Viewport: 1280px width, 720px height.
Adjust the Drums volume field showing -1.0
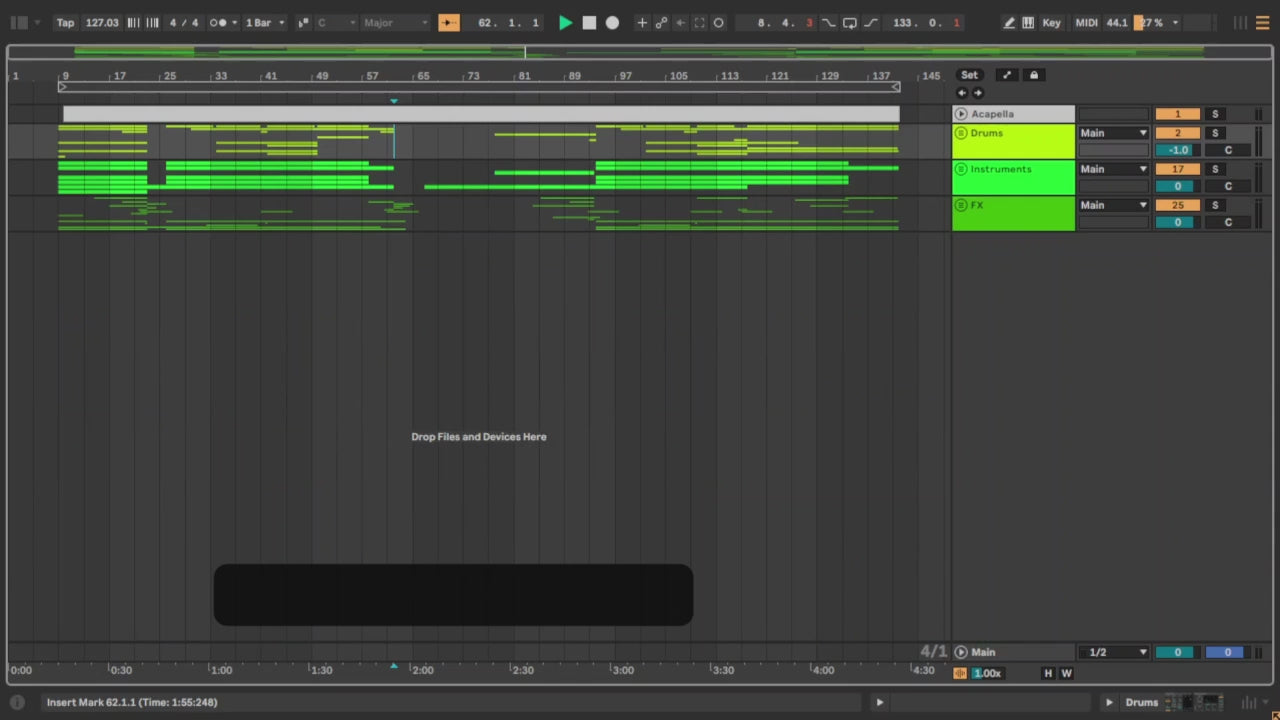(1177, 150)
